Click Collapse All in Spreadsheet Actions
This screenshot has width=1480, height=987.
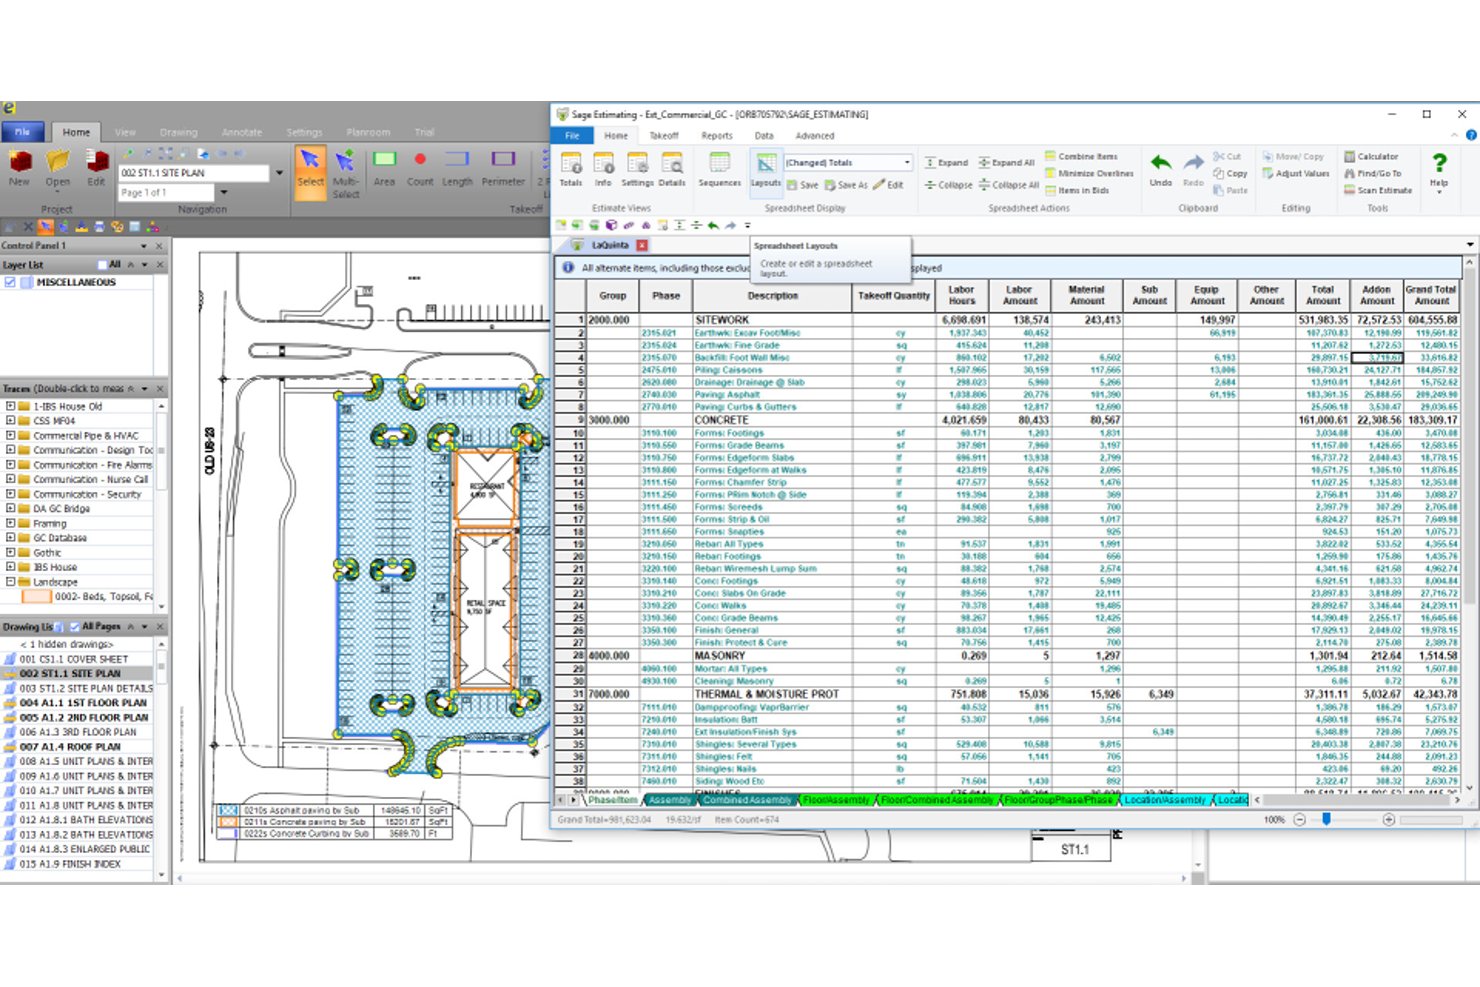point(1008,185)
